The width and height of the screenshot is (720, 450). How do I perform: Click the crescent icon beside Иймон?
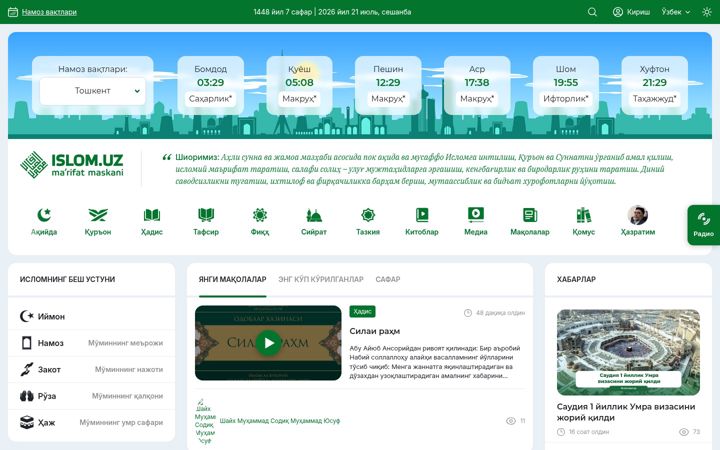(x=27, y=316)
